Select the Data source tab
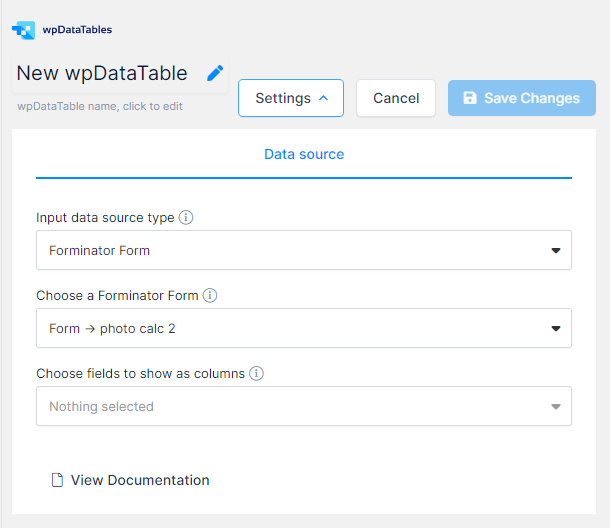610x528 pixels. click(304, 154)
